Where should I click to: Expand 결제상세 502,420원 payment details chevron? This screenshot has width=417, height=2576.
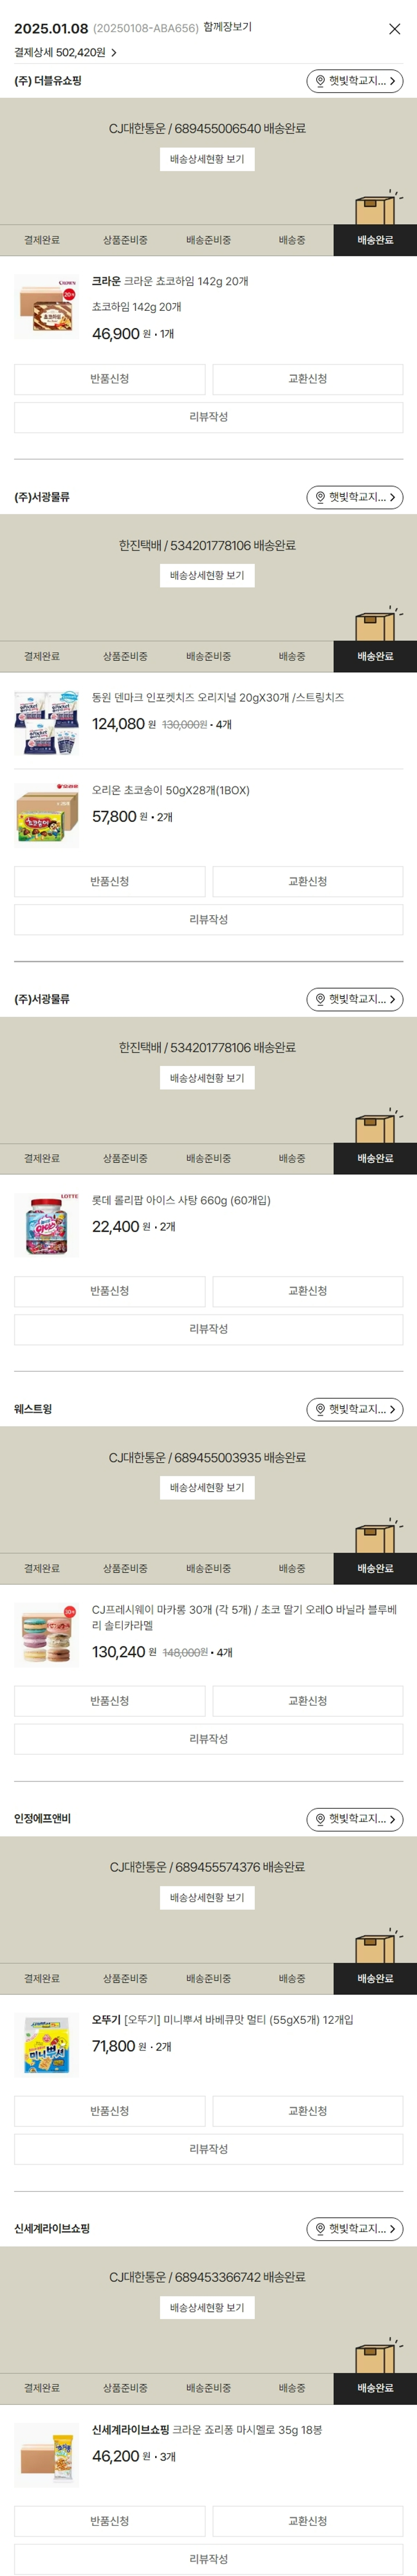pos(114,52)
